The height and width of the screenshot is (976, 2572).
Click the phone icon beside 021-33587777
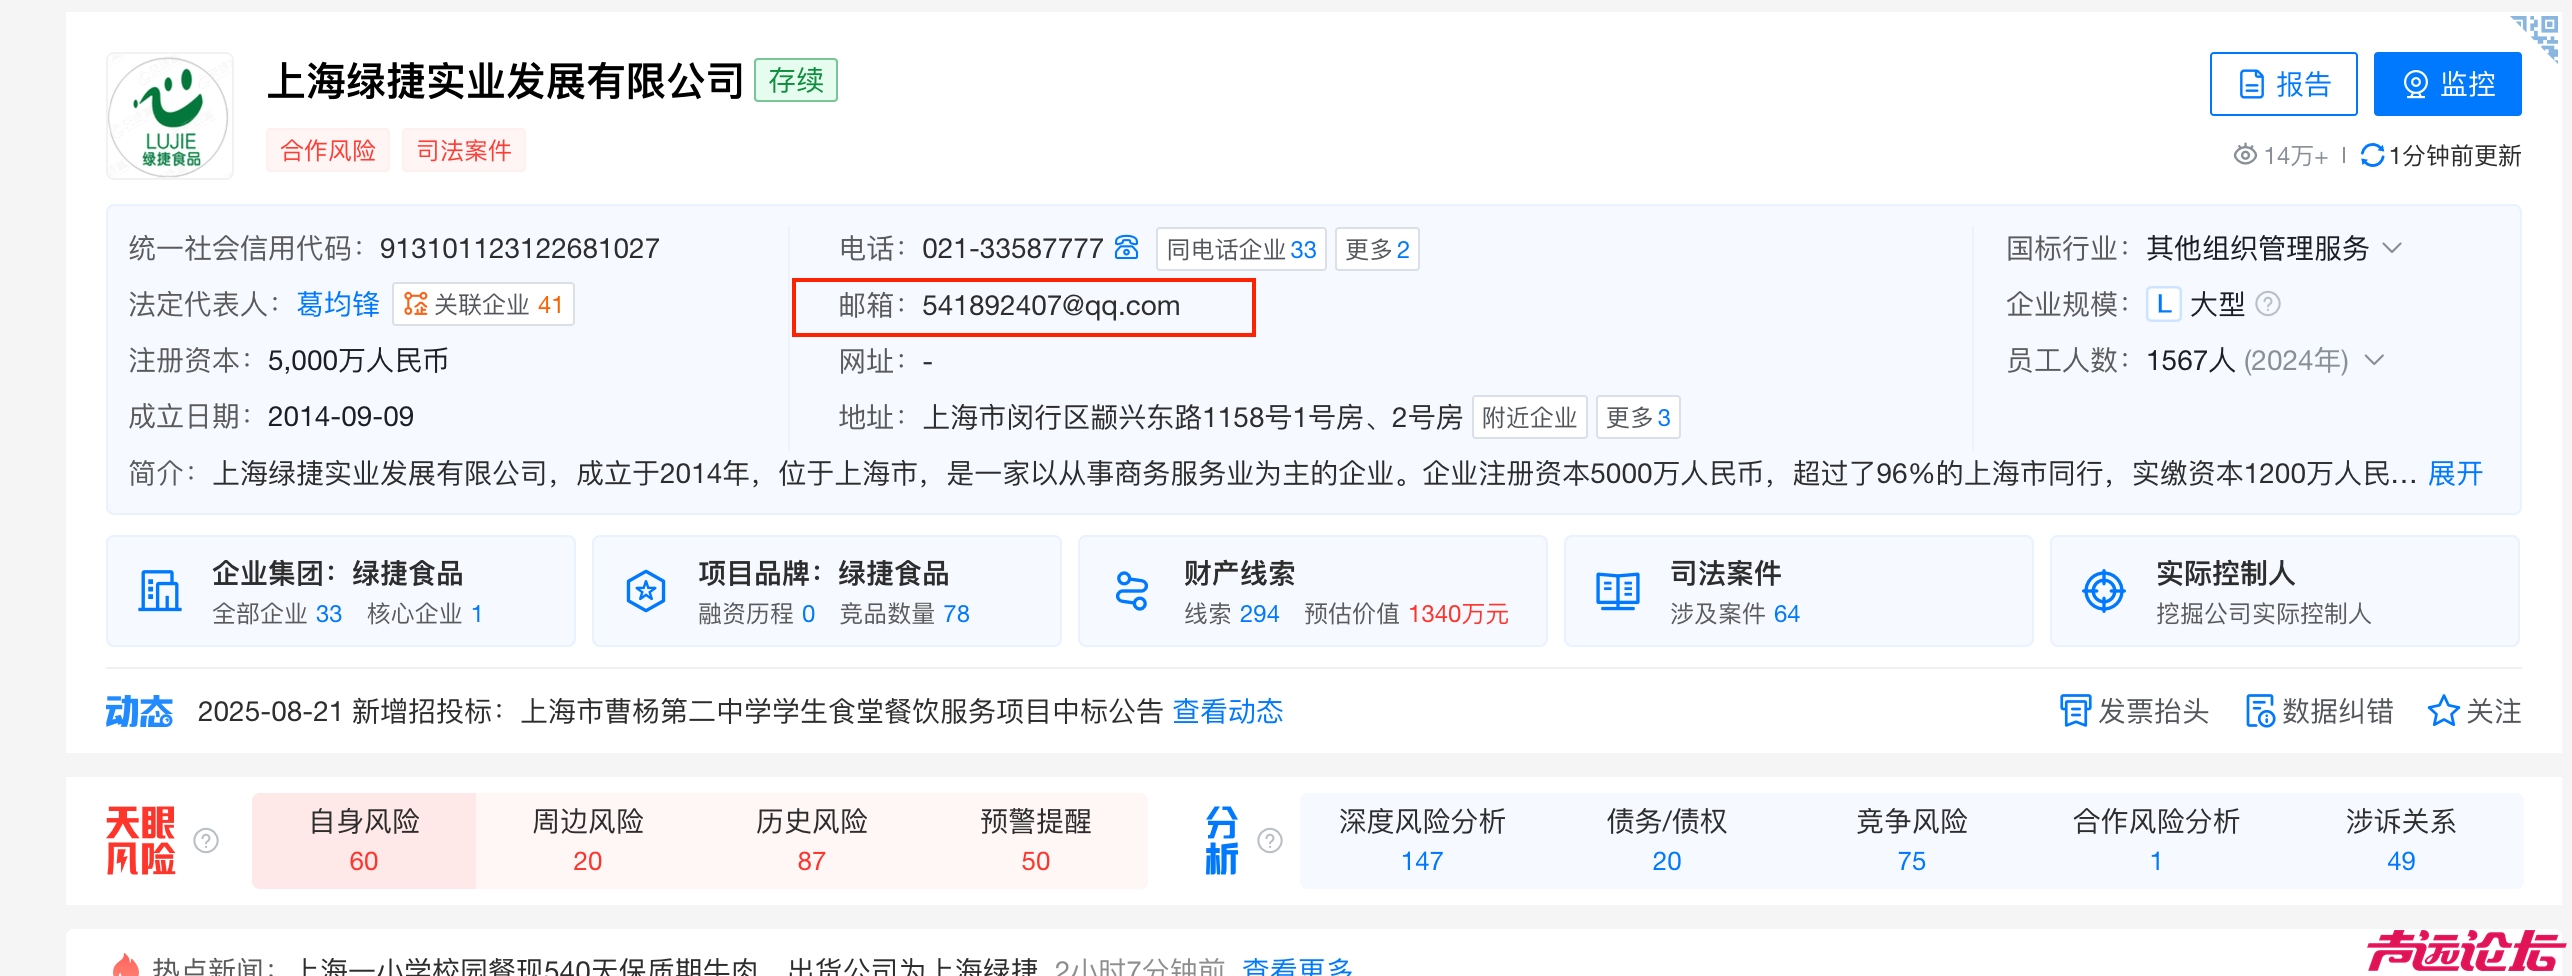click(x=1127, y=247)
